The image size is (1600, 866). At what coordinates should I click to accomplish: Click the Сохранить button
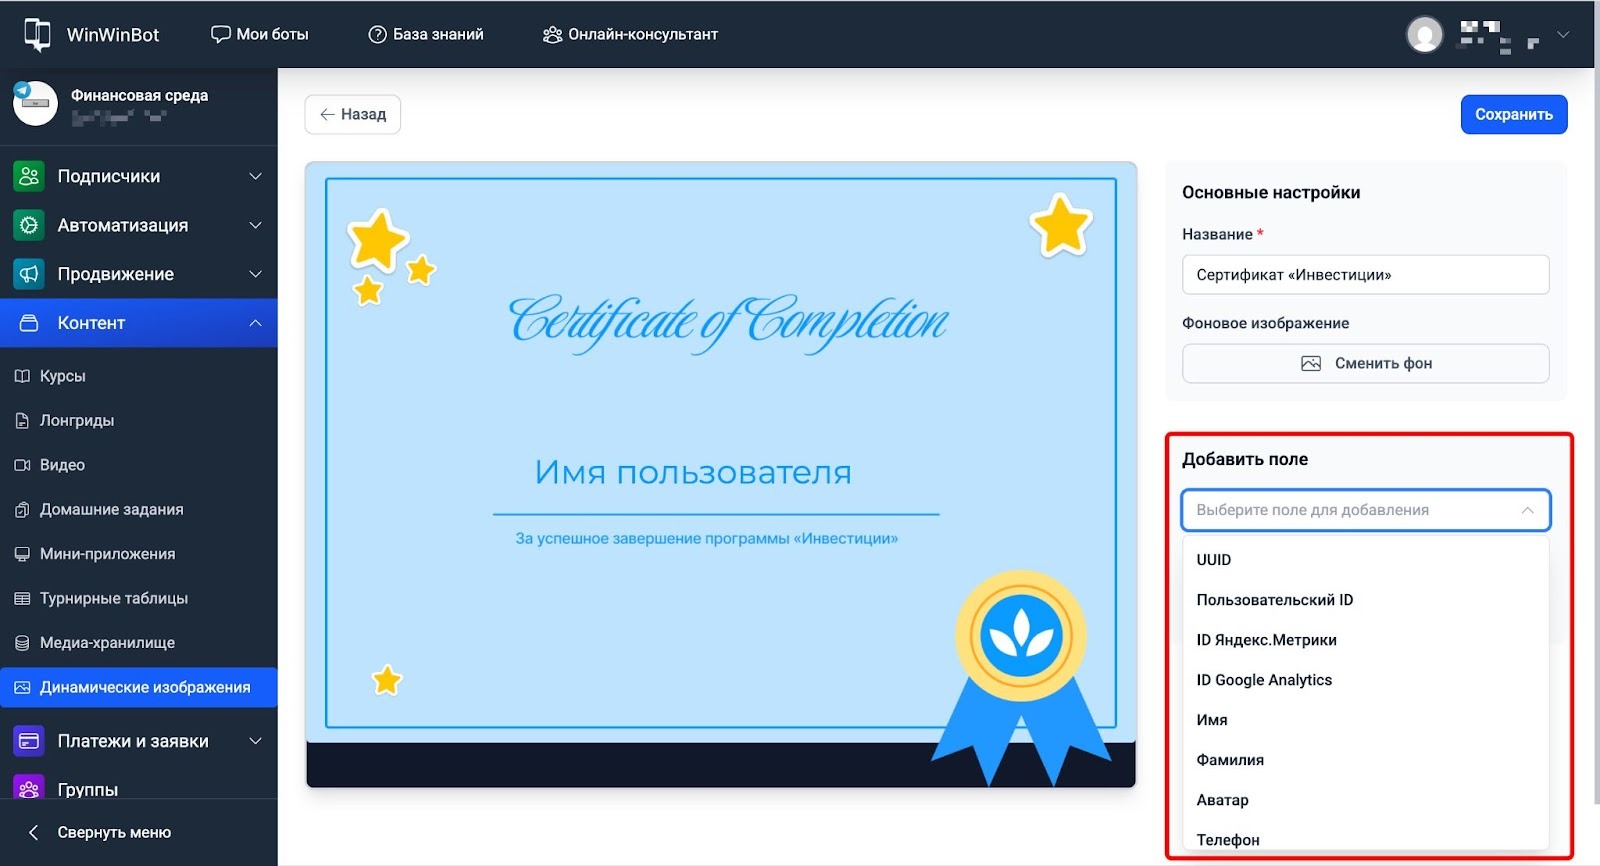tap(1513, 114)
